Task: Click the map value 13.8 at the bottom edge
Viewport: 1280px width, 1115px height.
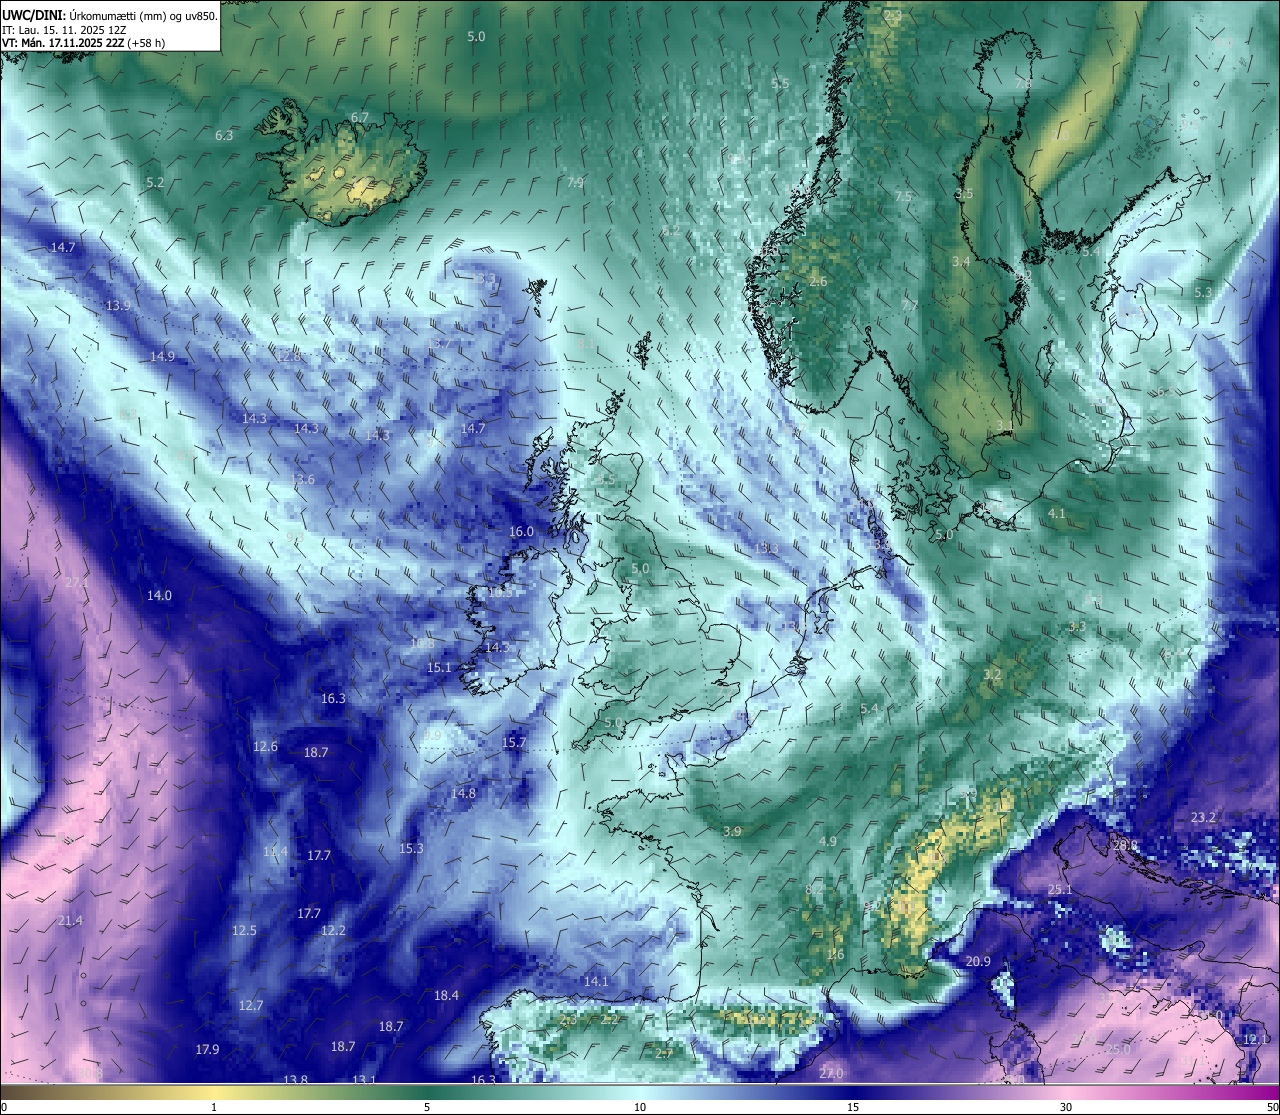Action: 295,1080
